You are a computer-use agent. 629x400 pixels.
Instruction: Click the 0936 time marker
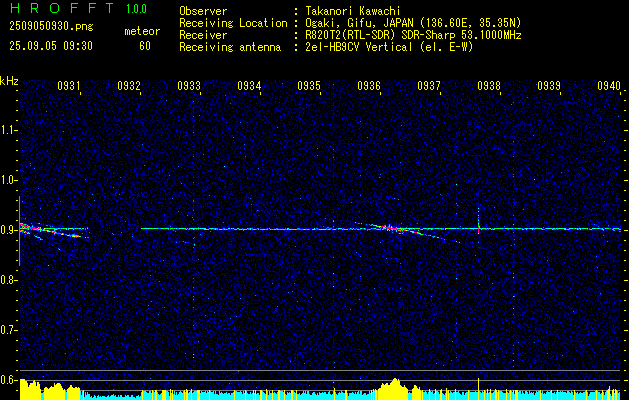pos(369,85)
